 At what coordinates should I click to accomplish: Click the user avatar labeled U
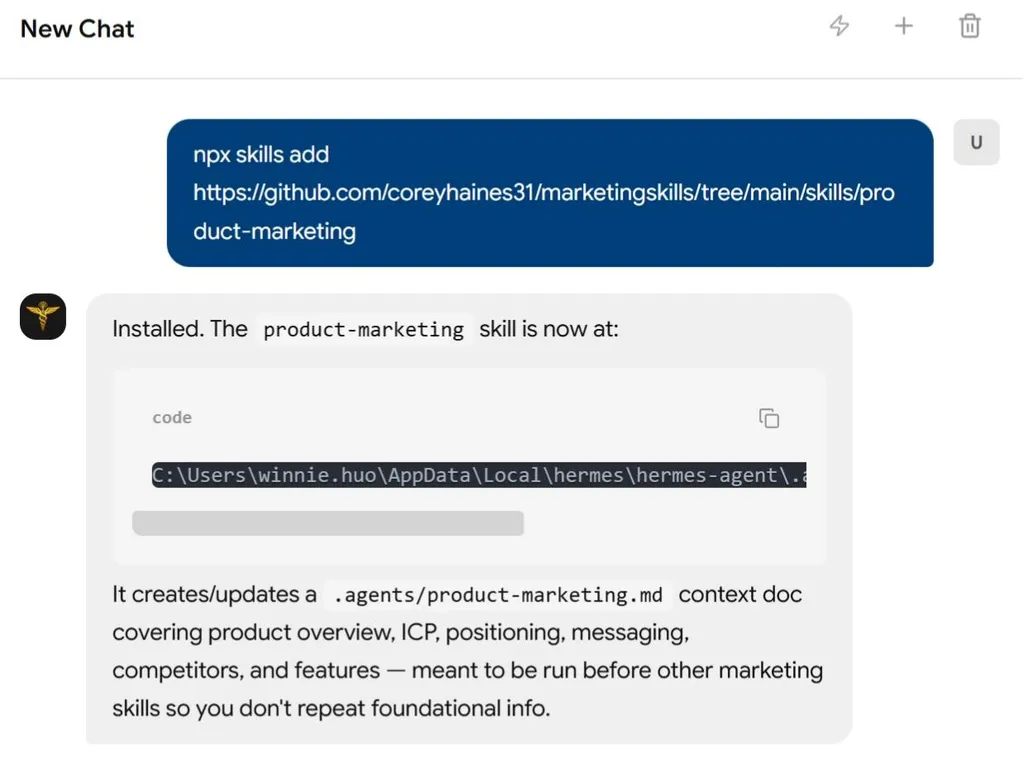point(976,142)
